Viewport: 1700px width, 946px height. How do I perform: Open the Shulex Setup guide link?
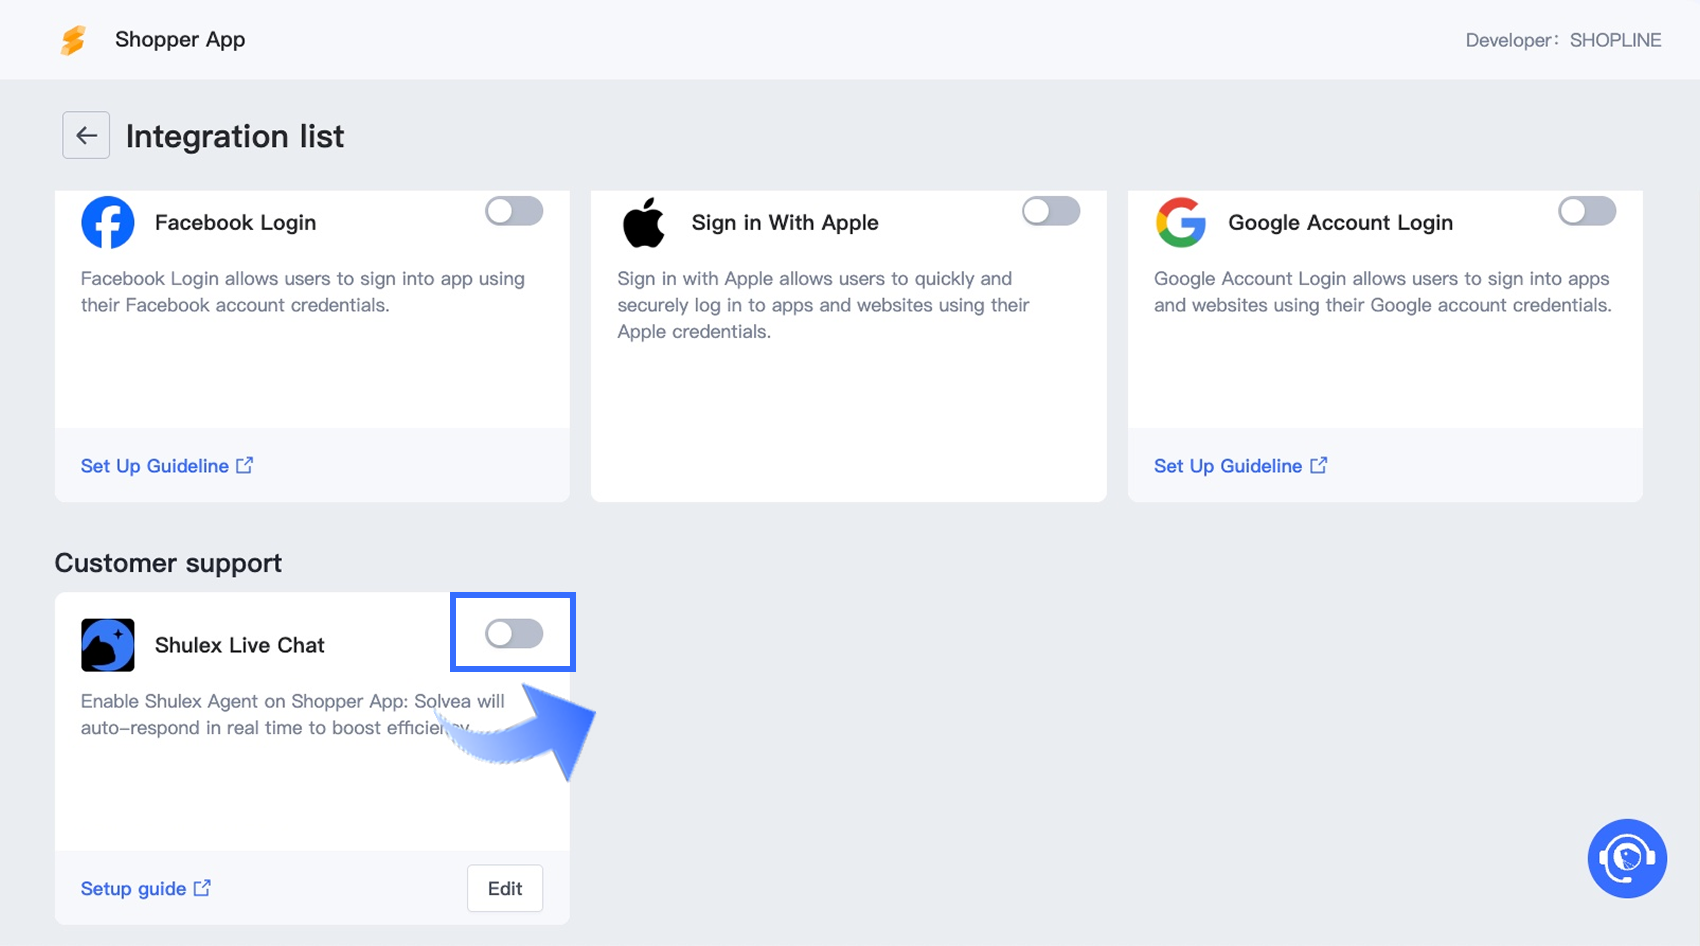click(x=133, y=889)
